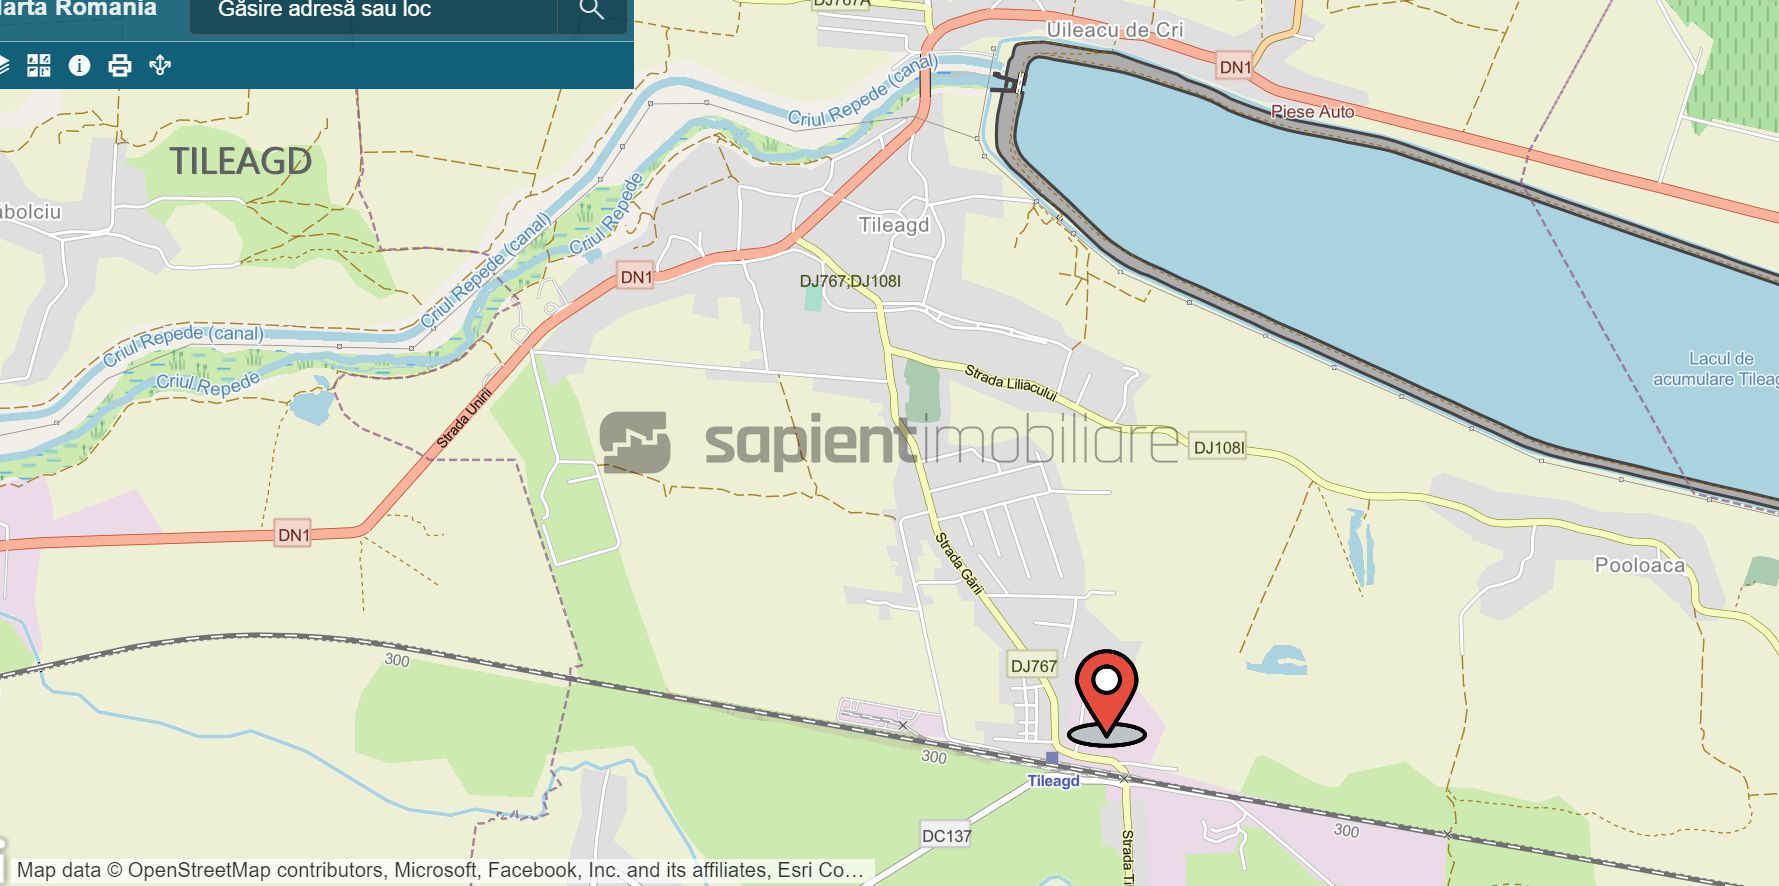The image size is (1779, 886).
Task: Open the basemap gallery icon
Action: click(39, 66)
